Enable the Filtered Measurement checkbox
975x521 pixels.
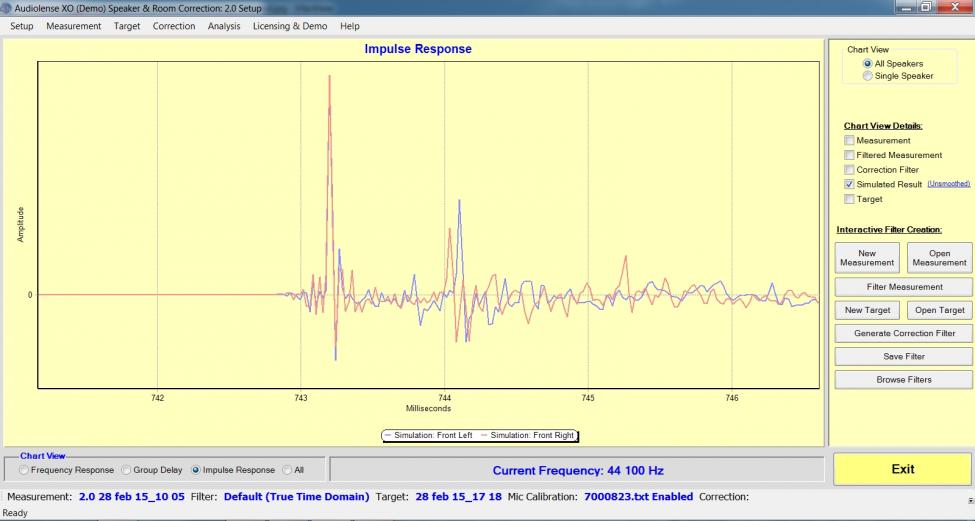[849, 155]
